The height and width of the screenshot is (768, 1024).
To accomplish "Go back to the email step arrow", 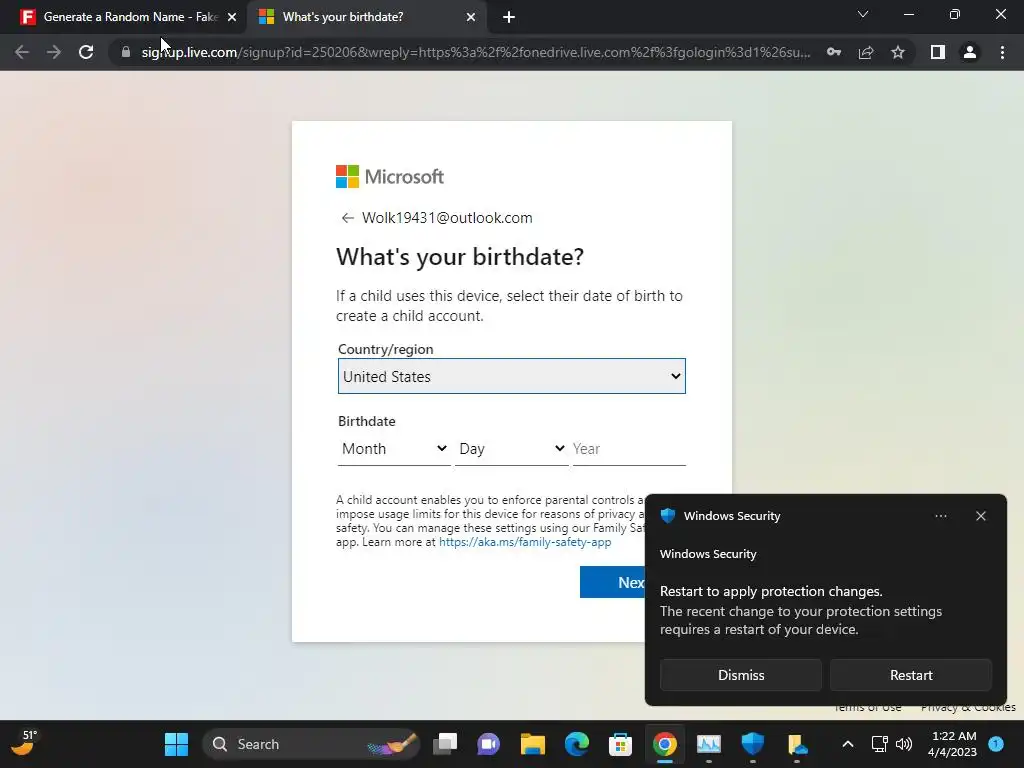I will pyautogui.click(x=347, y=218).
